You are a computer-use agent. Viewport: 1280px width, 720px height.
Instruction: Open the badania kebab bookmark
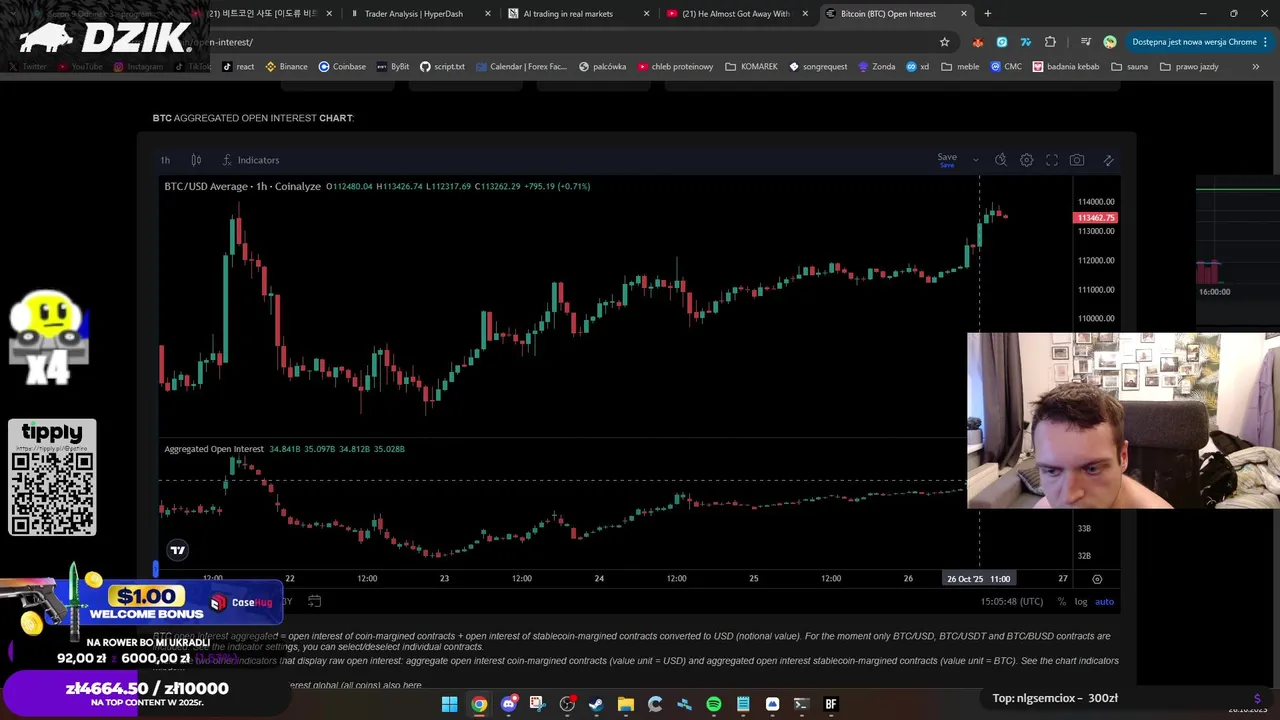pyautogui.click(x=1066, y=67)
